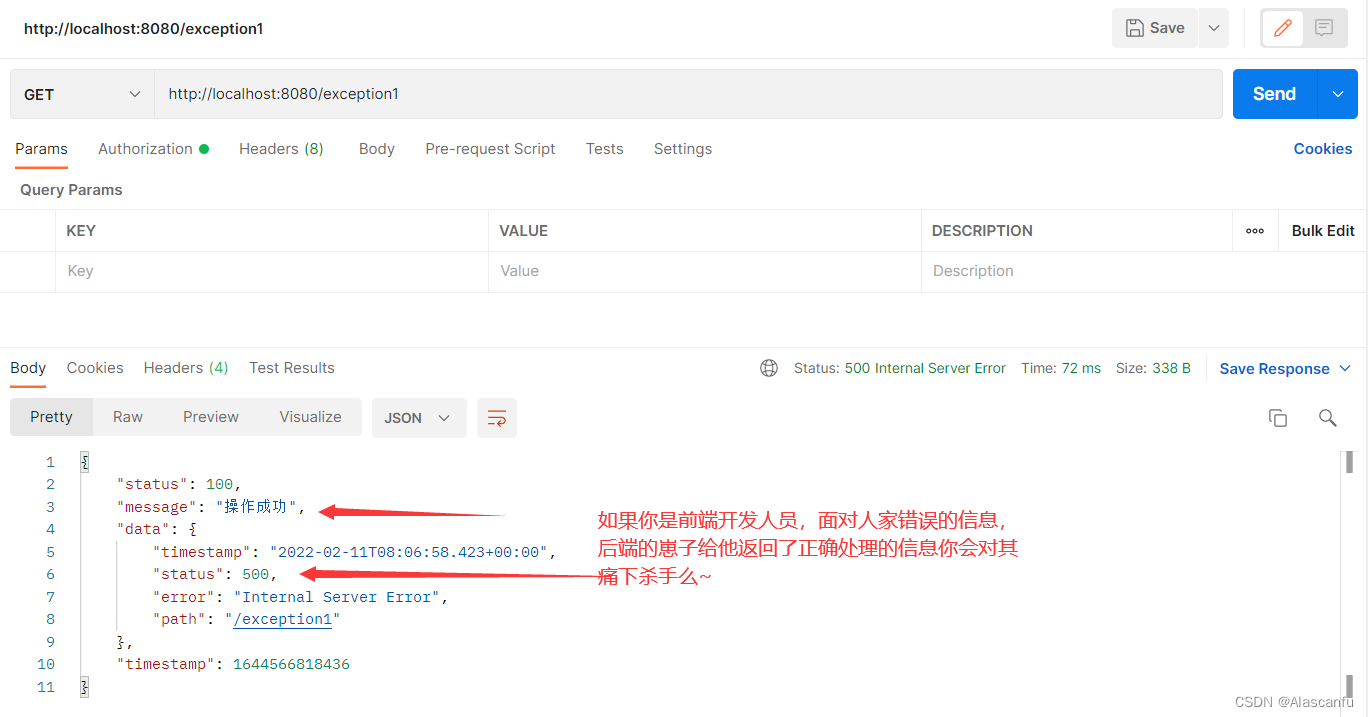Select the Pretty view
The height and width of the screenshot is (717, 1369).
51,417
